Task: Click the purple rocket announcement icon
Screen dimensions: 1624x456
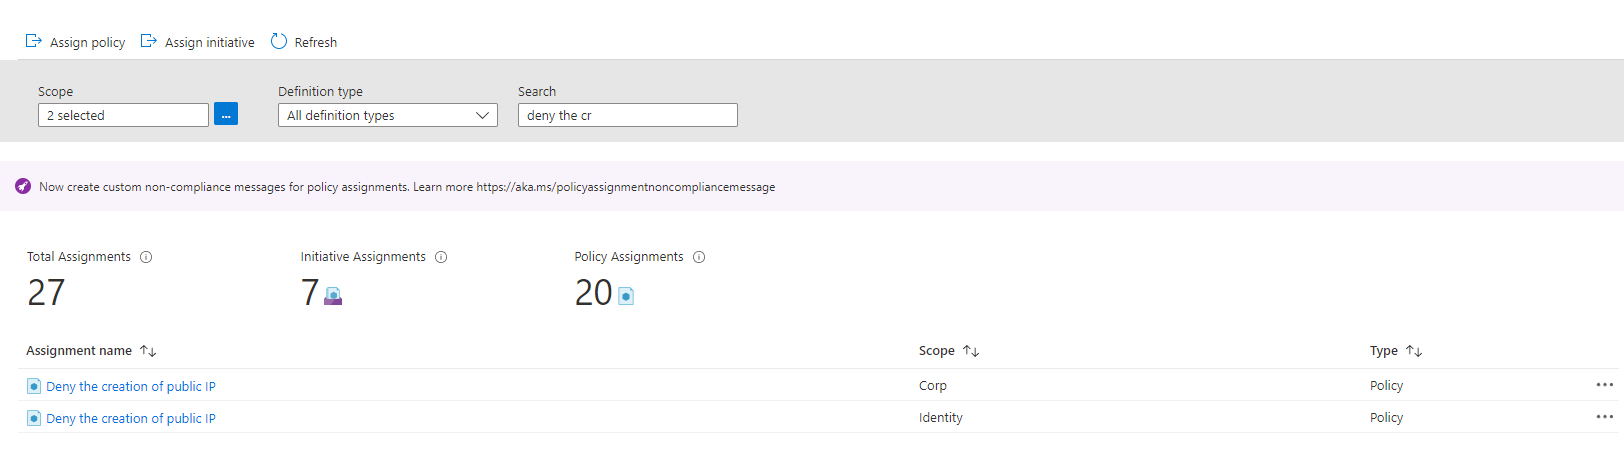Action: coord(23,187)
